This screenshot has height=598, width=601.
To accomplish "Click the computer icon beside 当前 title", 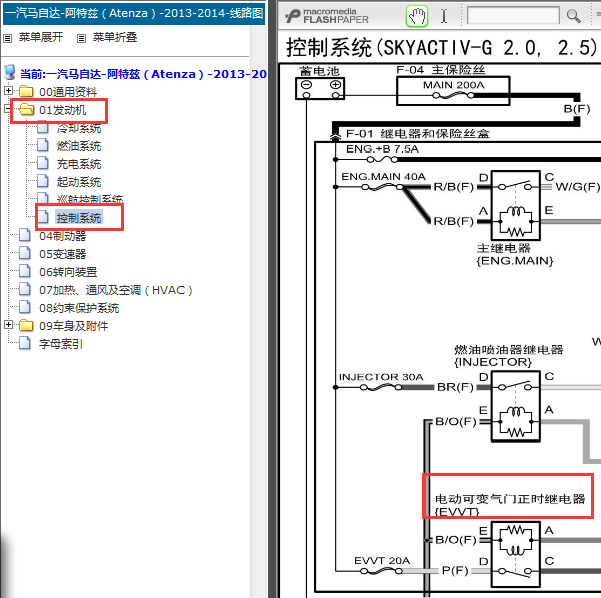I will [10, 72].
